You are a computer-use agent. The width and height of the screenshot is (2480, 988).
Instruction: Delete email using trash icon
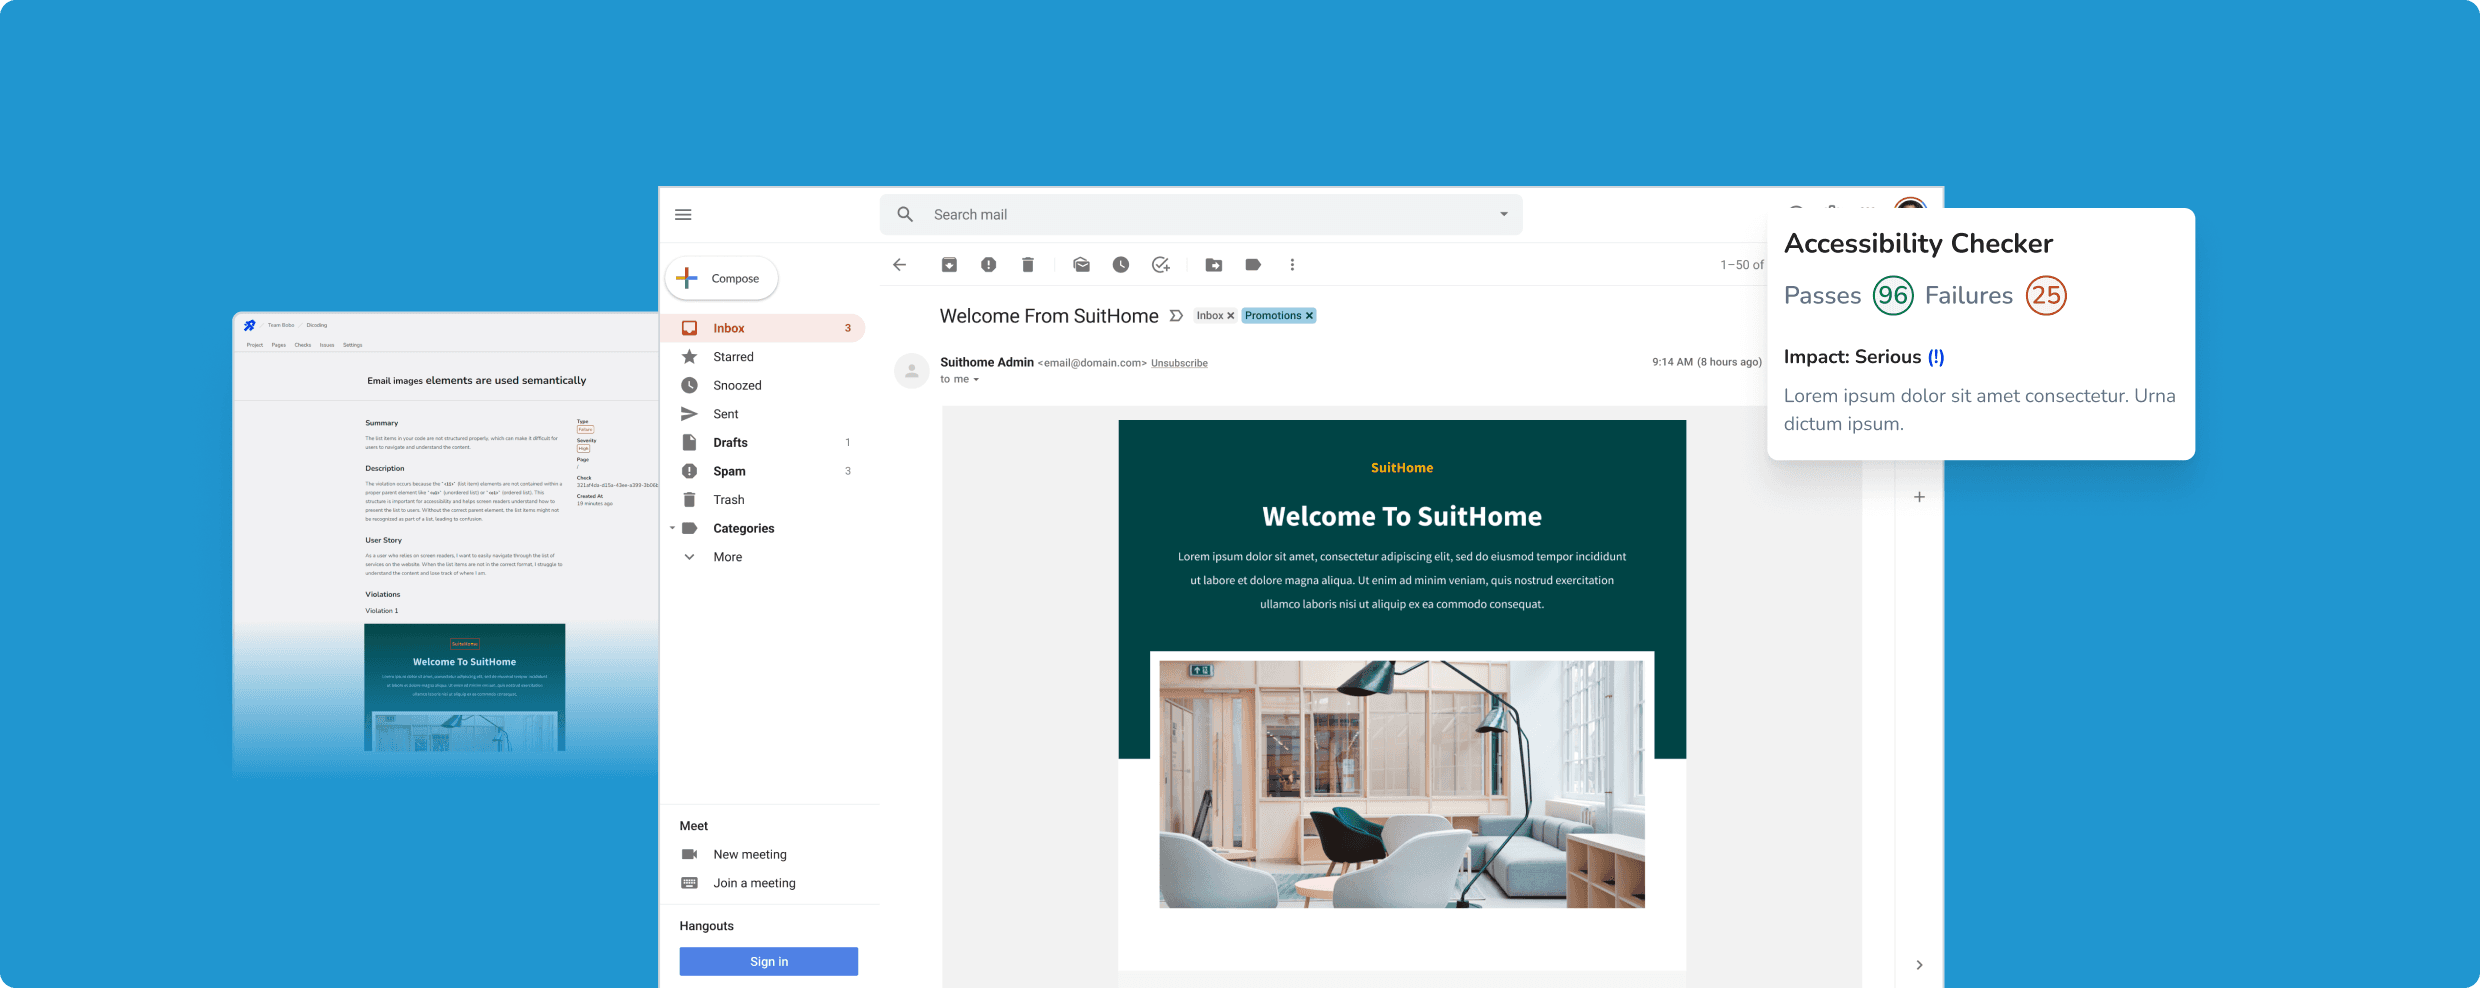(x=1027, y=265)
